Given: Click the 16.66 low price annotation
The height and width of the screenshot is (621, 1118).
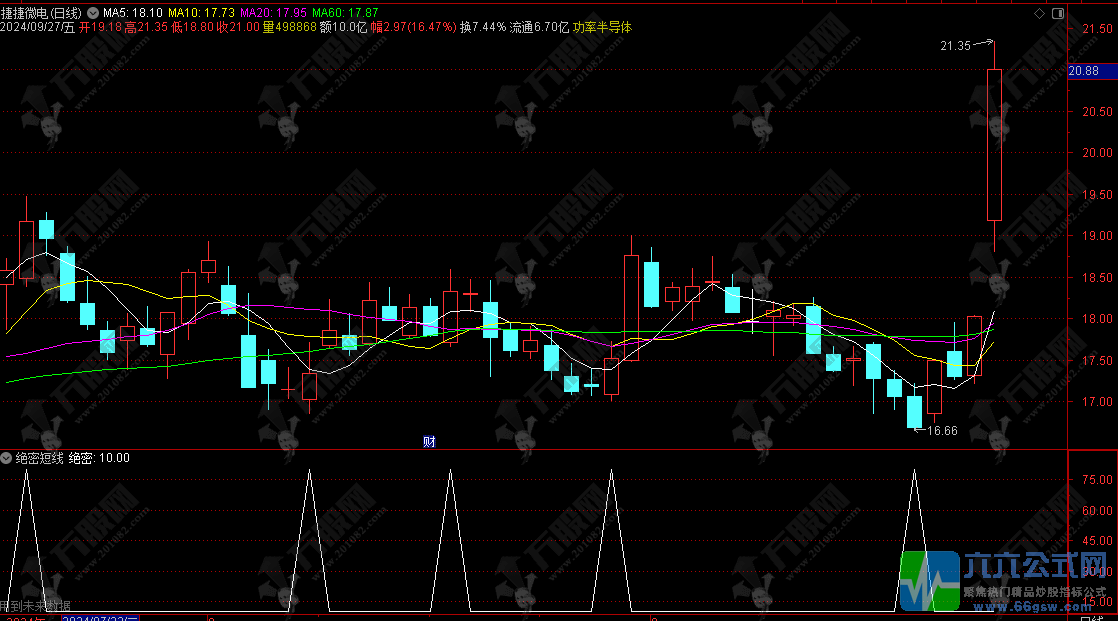Looking at the screenshot, I should pyautogui.click(x=942, y=431).
